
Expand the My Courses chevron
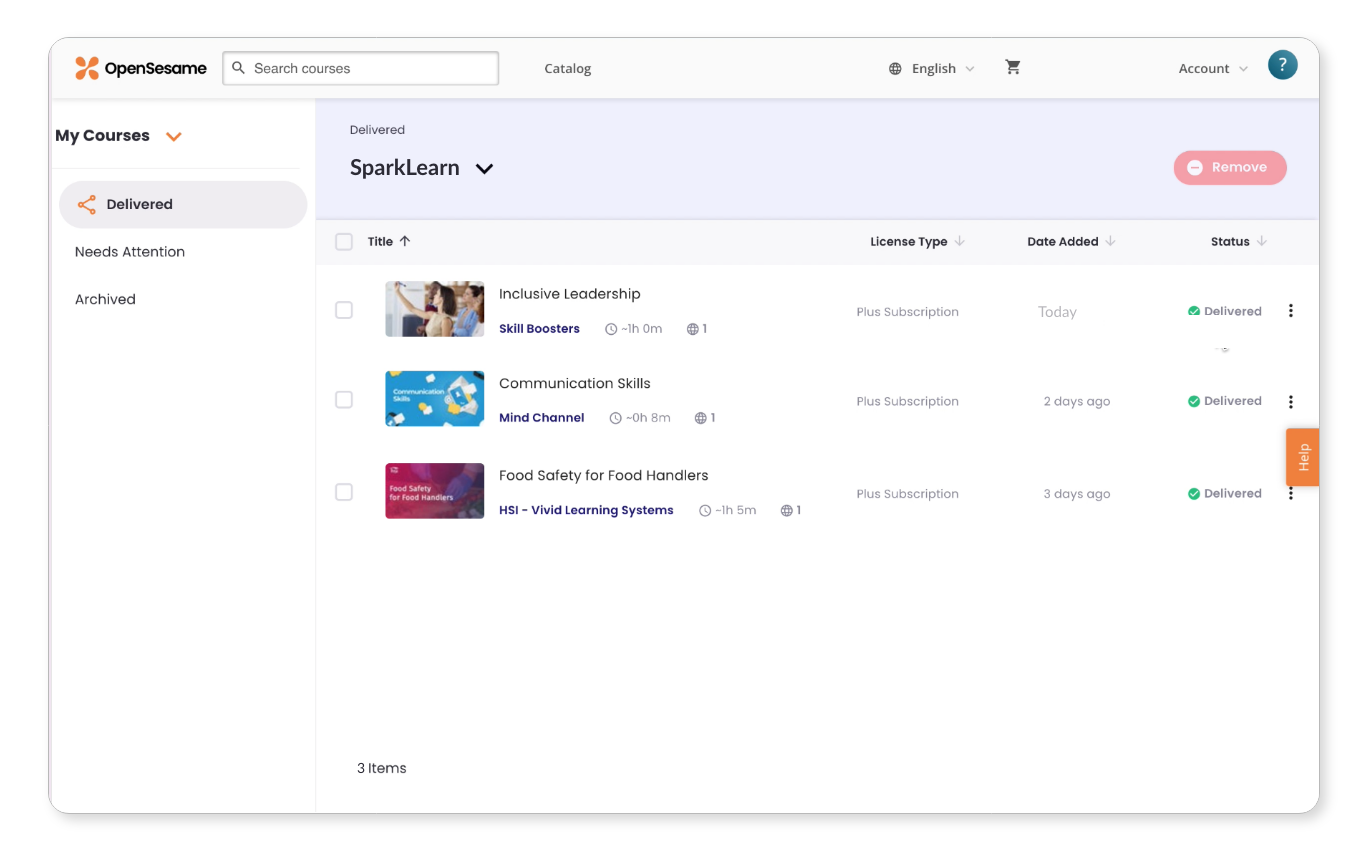(x=174, y=137)
